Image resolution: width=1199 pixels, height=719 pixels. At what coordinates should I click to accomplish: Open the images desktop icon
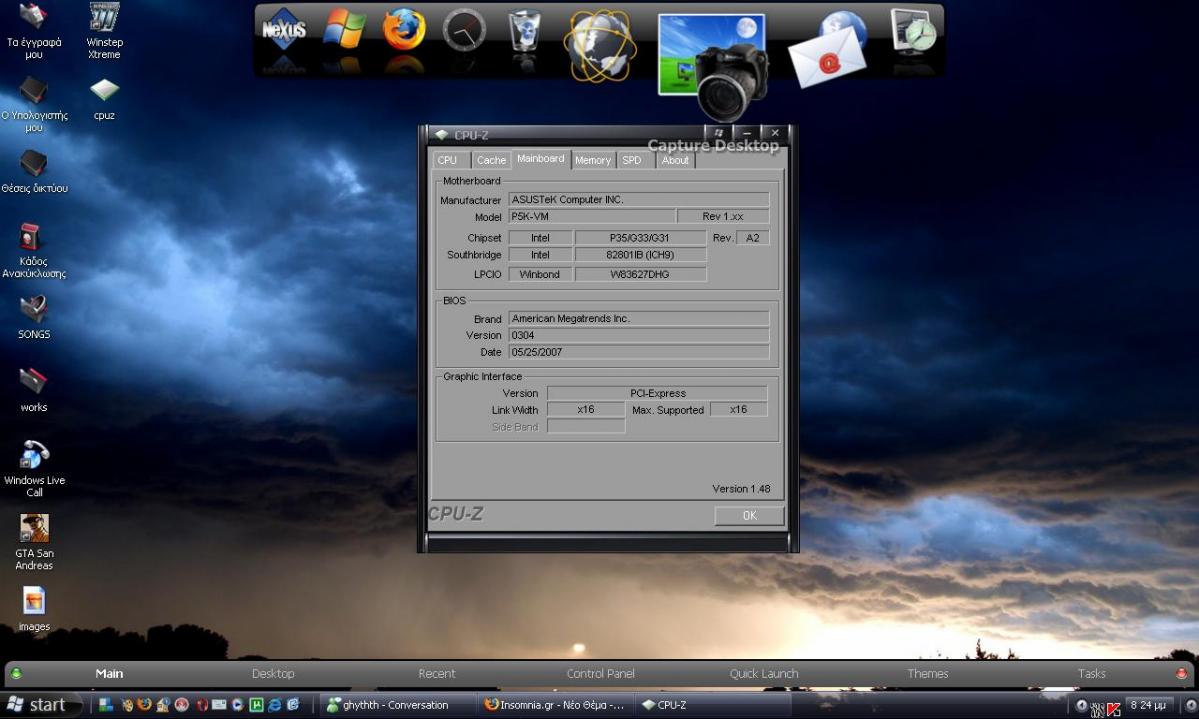(34, 609)
